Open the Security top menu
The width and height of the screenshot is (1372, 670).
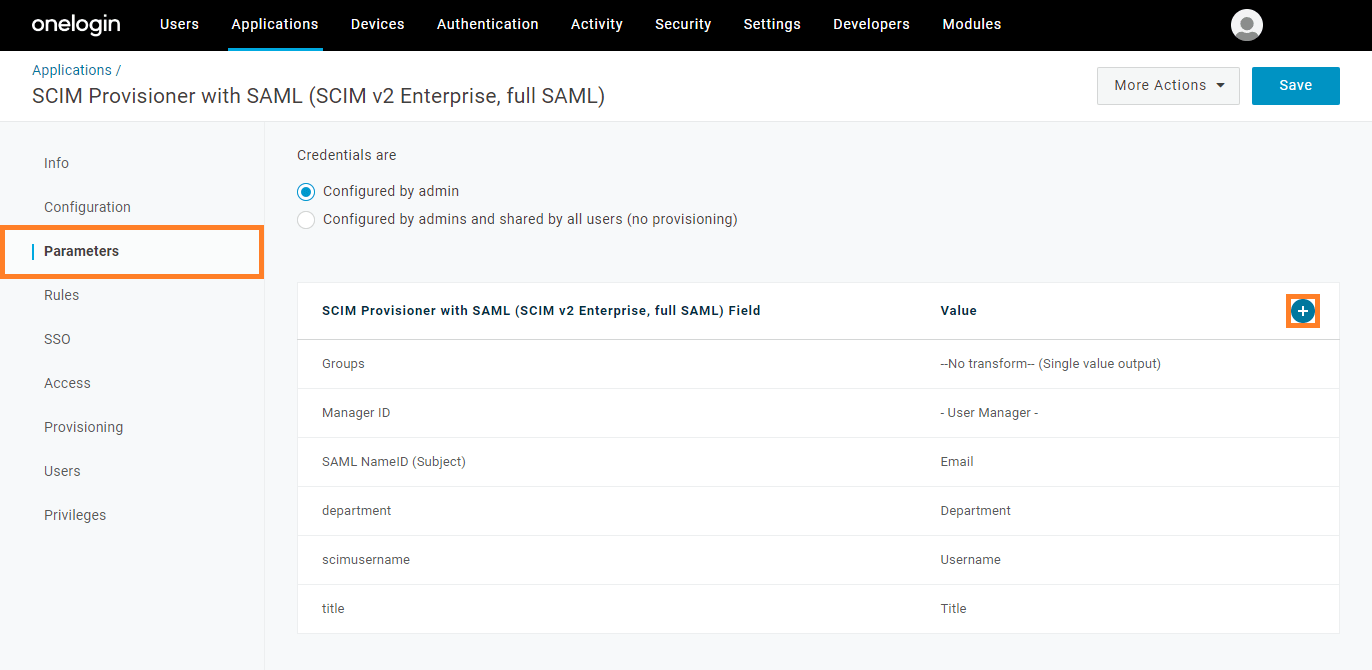[x=683, y=24]
